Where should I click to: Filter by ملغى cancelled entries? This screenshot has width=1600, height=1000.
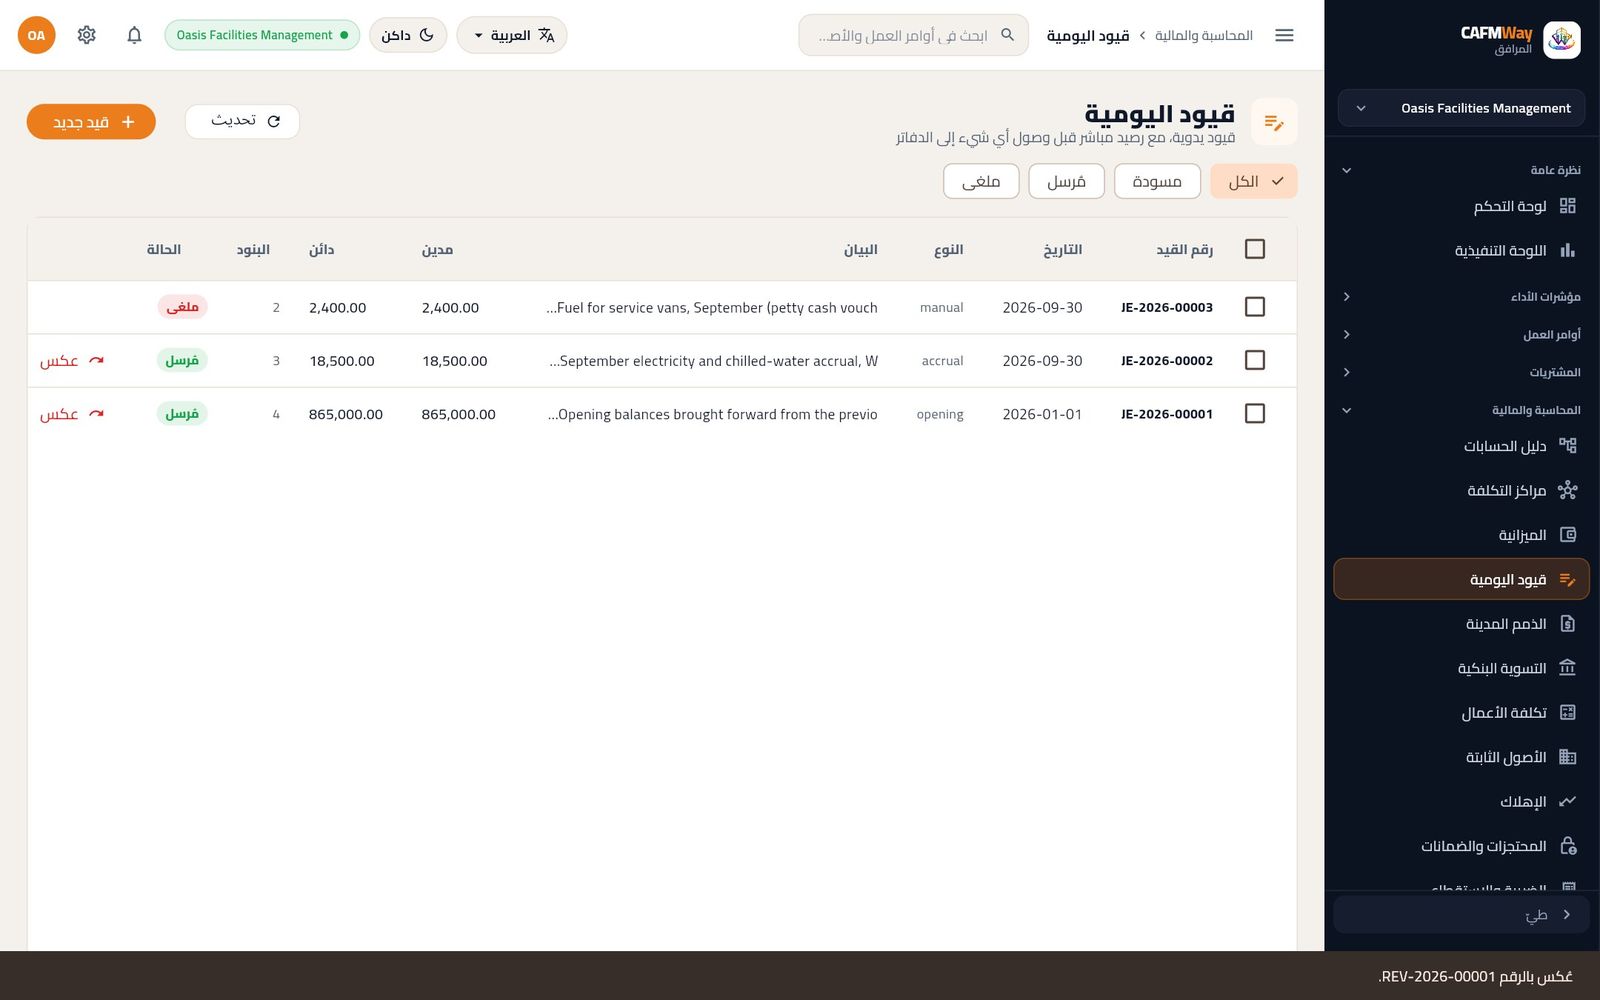point(981,181)
